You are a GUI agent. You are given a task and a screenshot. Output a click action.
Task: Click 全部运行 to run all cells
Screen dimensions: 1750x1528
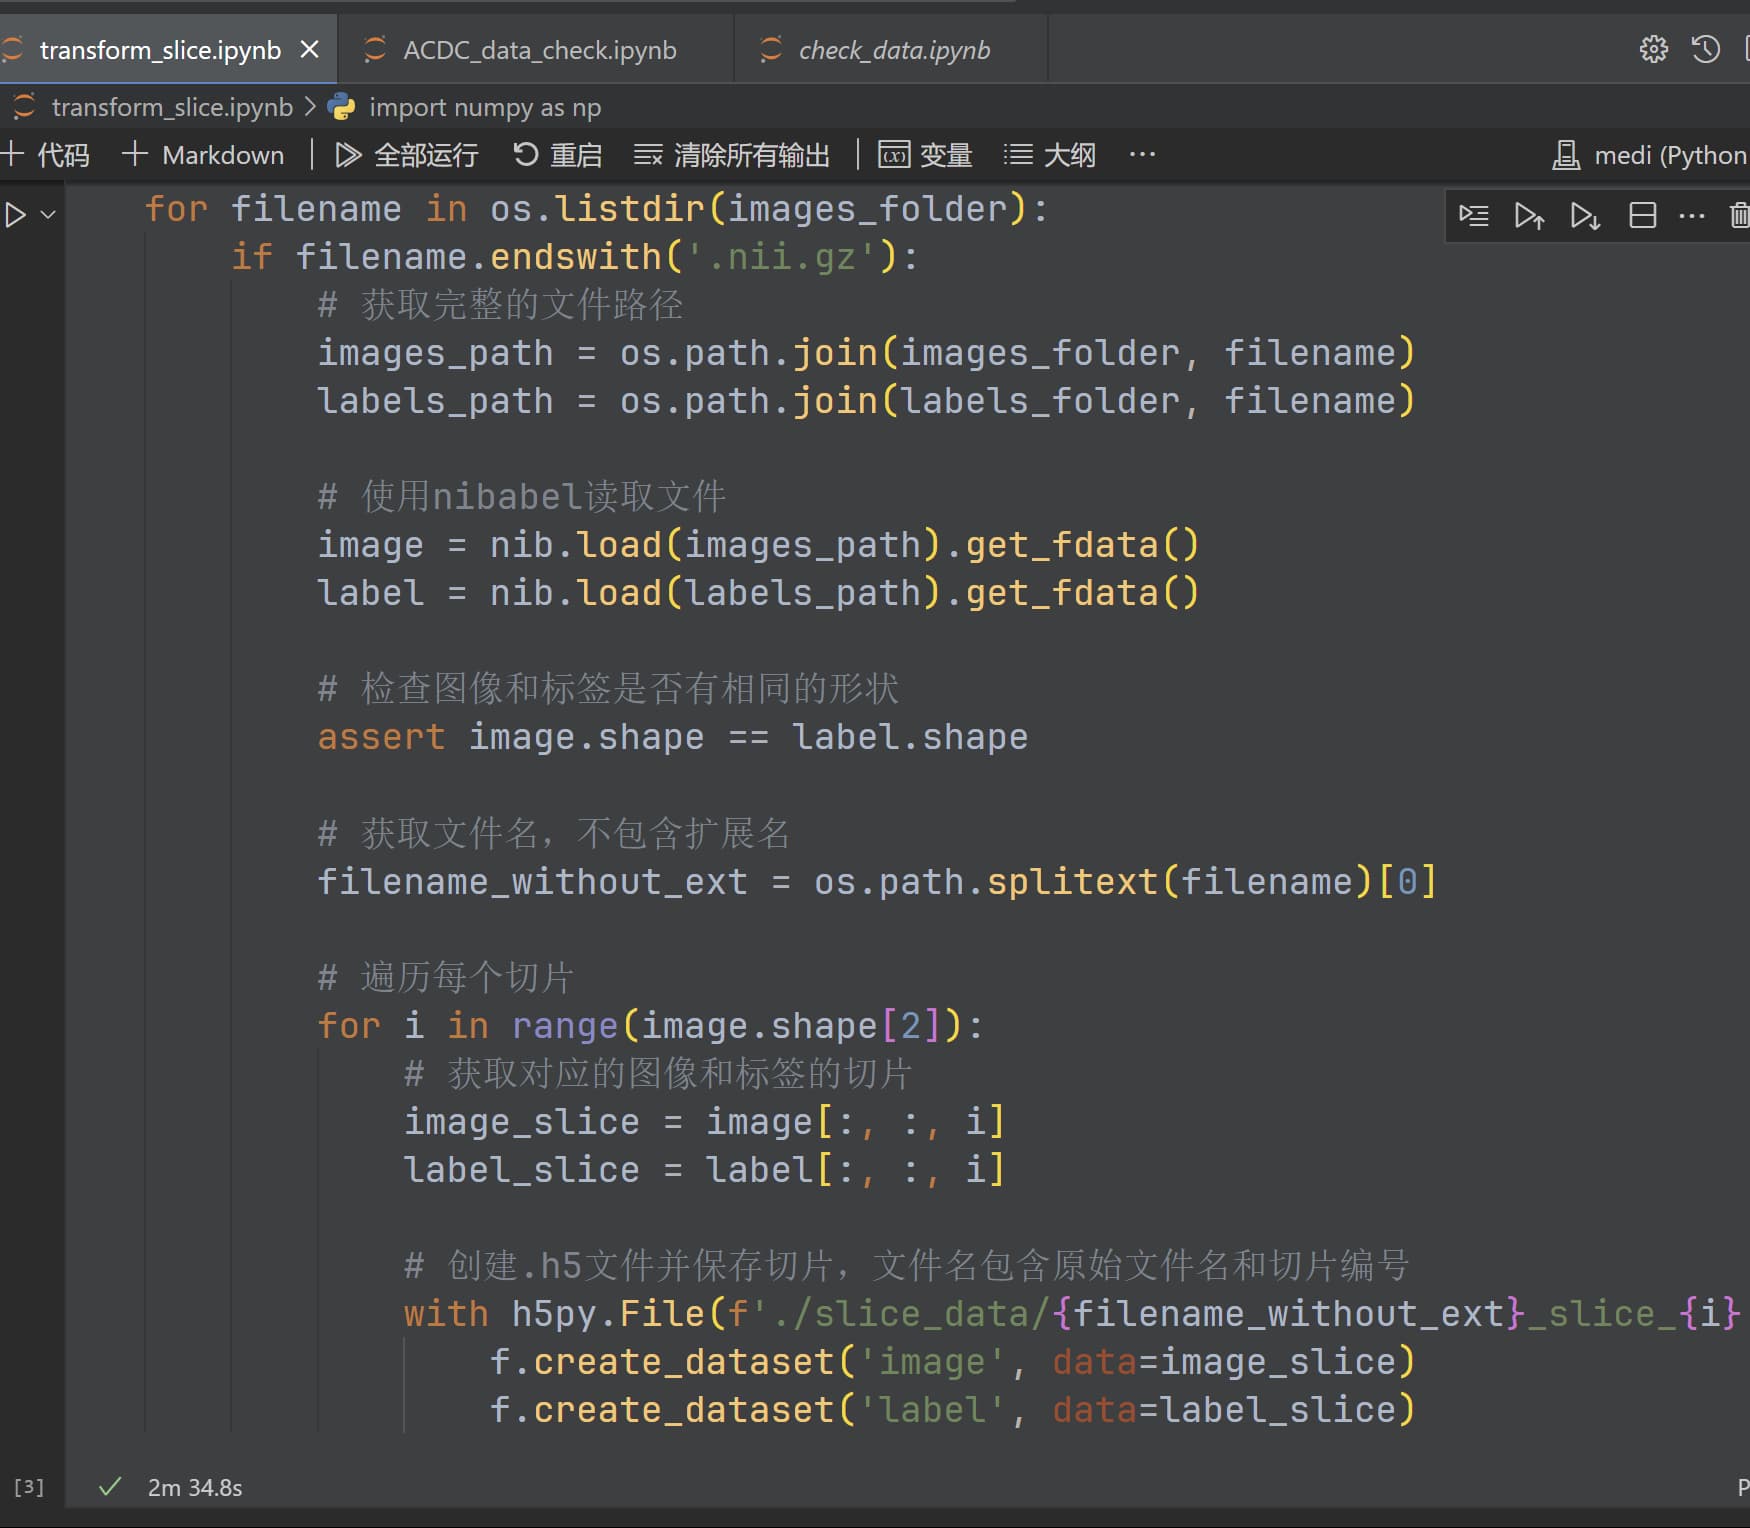[406, 155]
